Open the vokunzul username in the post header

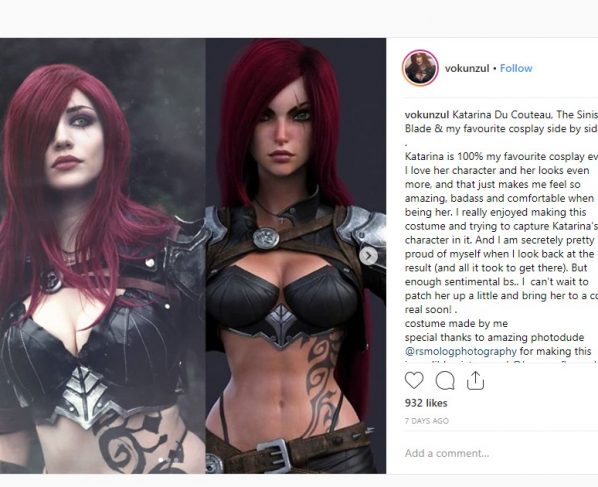click(467, 68)
